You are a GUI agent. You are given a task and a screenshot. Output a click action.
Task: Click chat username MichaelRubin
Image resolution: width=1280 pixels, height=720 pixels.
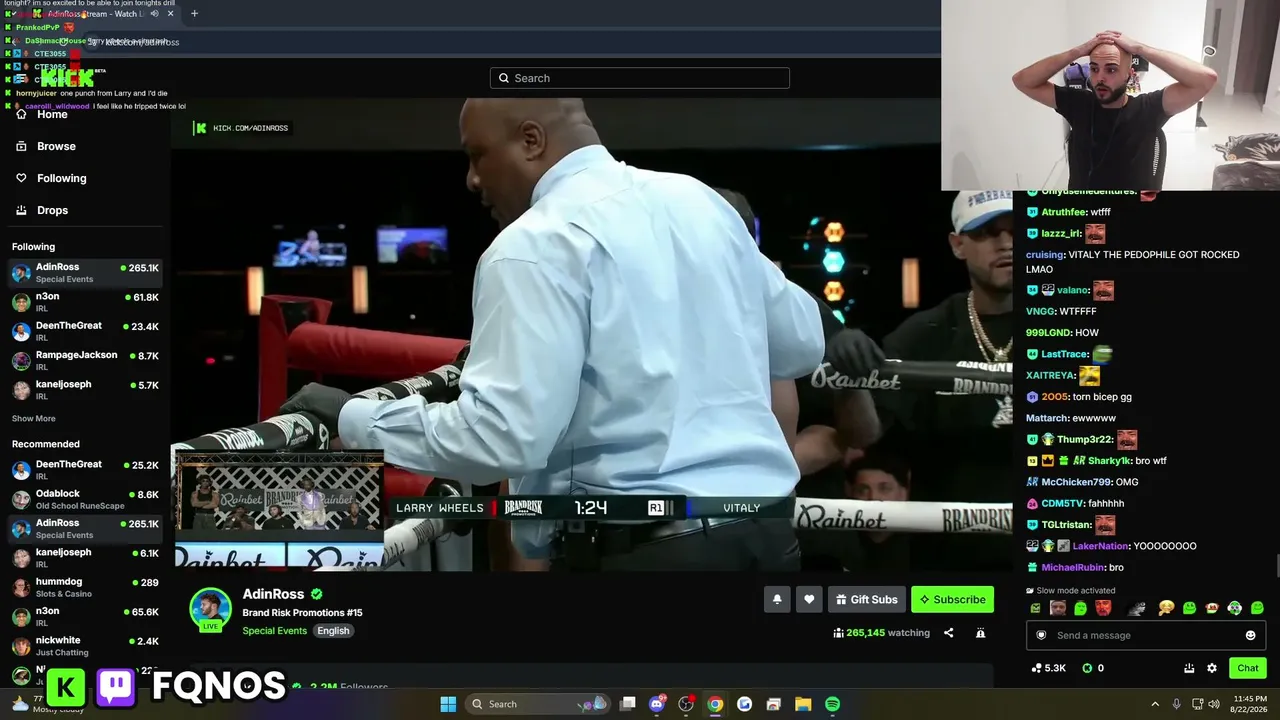(x=1073, y=567)
